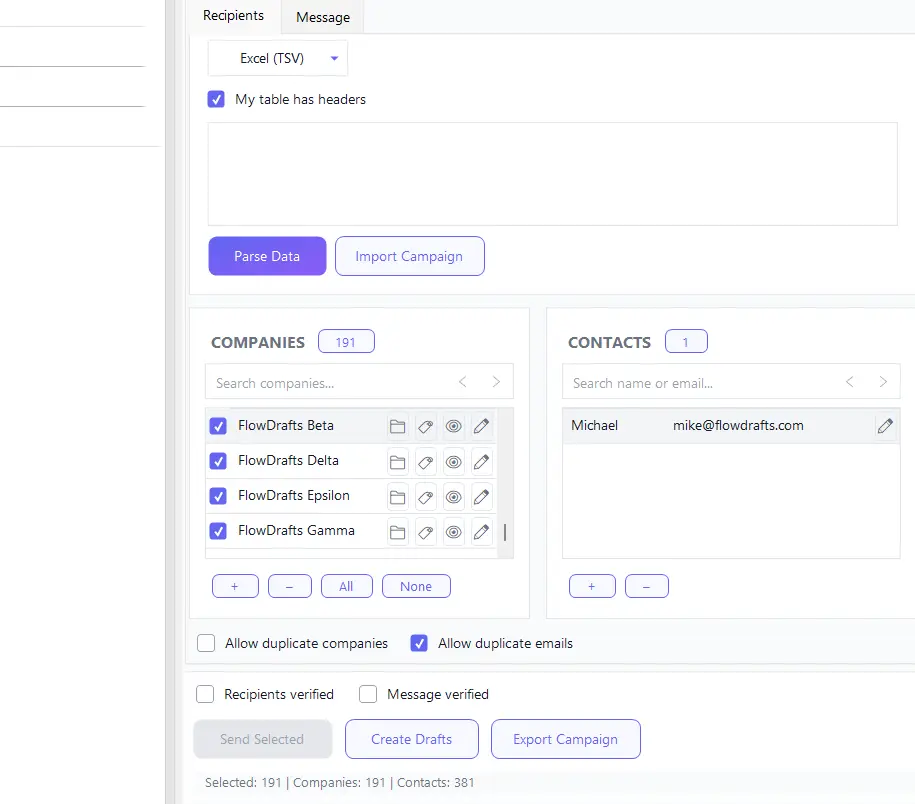
Task: Open the folder icon for FlowDrafts Beta
Action: coord(397,426)
